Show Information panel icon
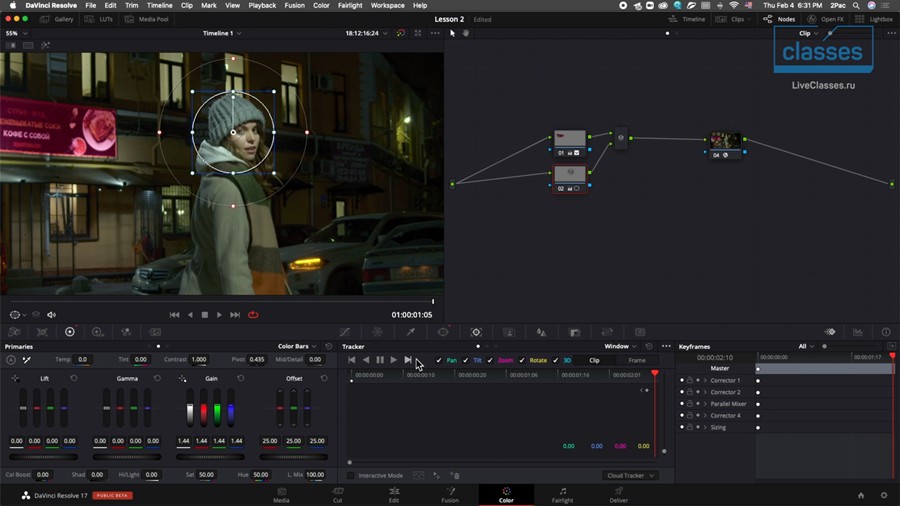The width and height of the screenshot is (900, 506). (886, 332)
